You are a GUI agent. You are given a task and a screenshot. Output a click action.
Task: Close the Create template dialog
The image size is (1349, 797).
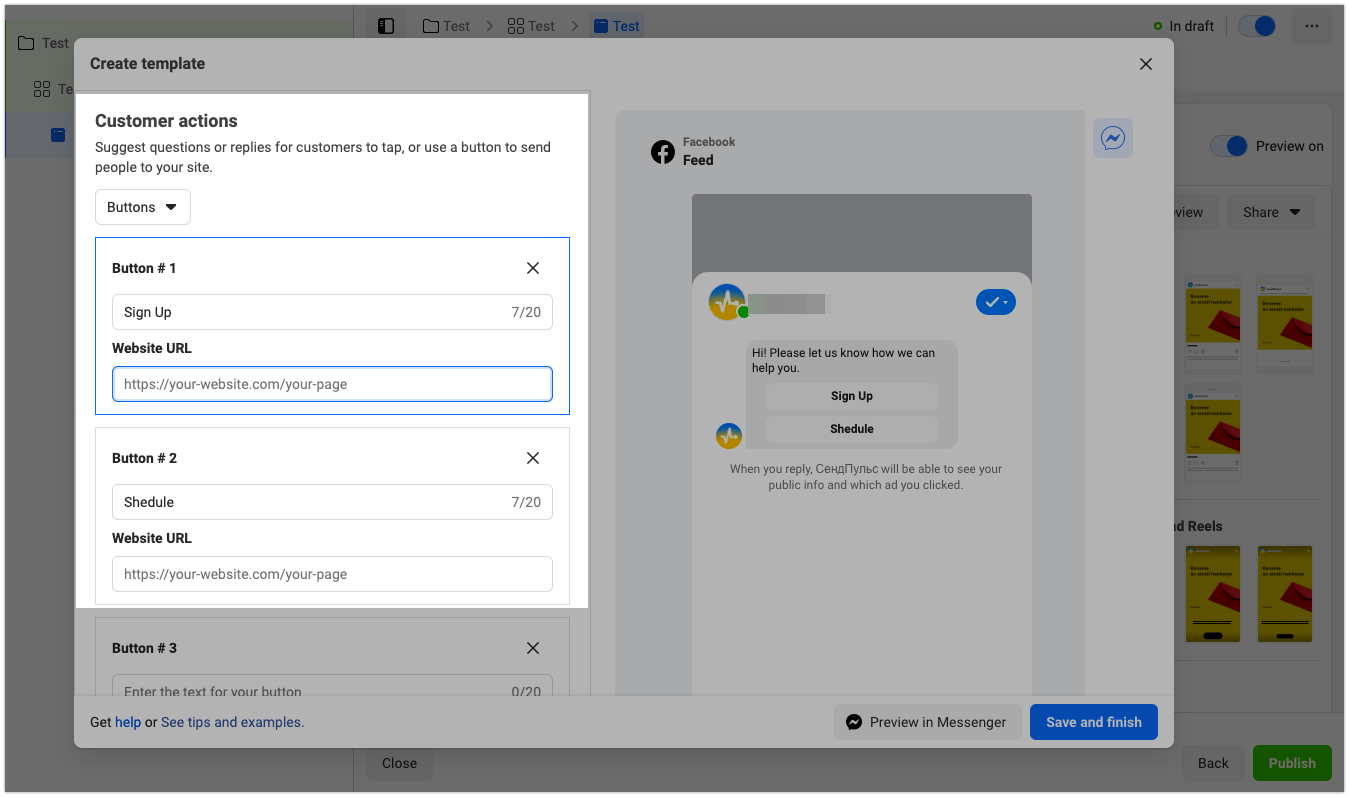(x=1145, y=64)
